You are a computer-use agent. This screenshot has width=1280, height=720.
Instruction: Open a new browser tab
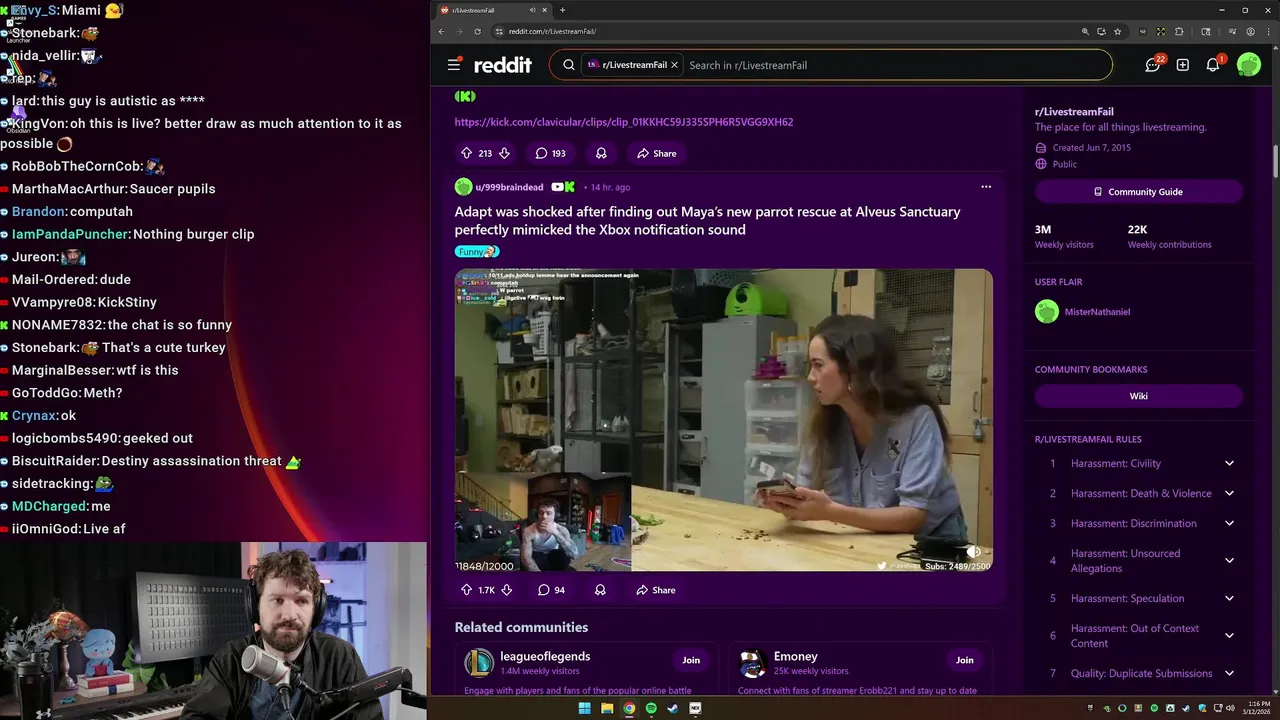pyautogui.click(x=562, y=10)
